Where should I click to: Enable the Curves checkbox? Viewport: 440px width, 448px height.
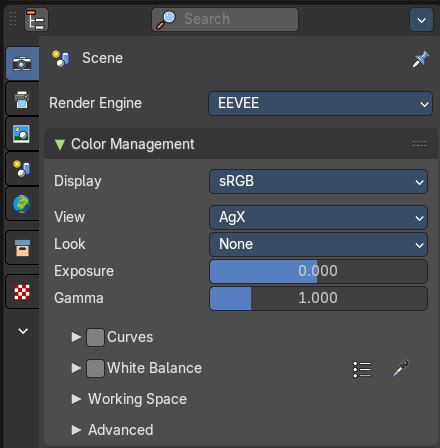pos(95,337)
